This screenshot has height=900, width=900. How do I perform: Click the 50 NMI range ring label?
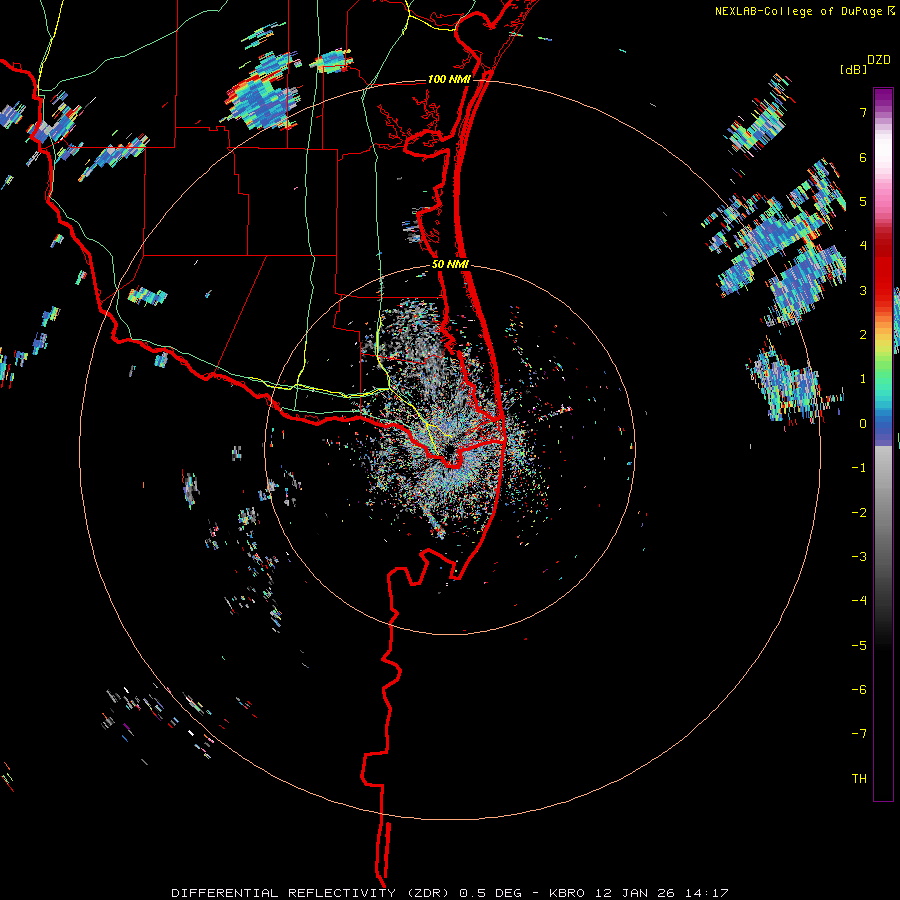tap(451, 265)
